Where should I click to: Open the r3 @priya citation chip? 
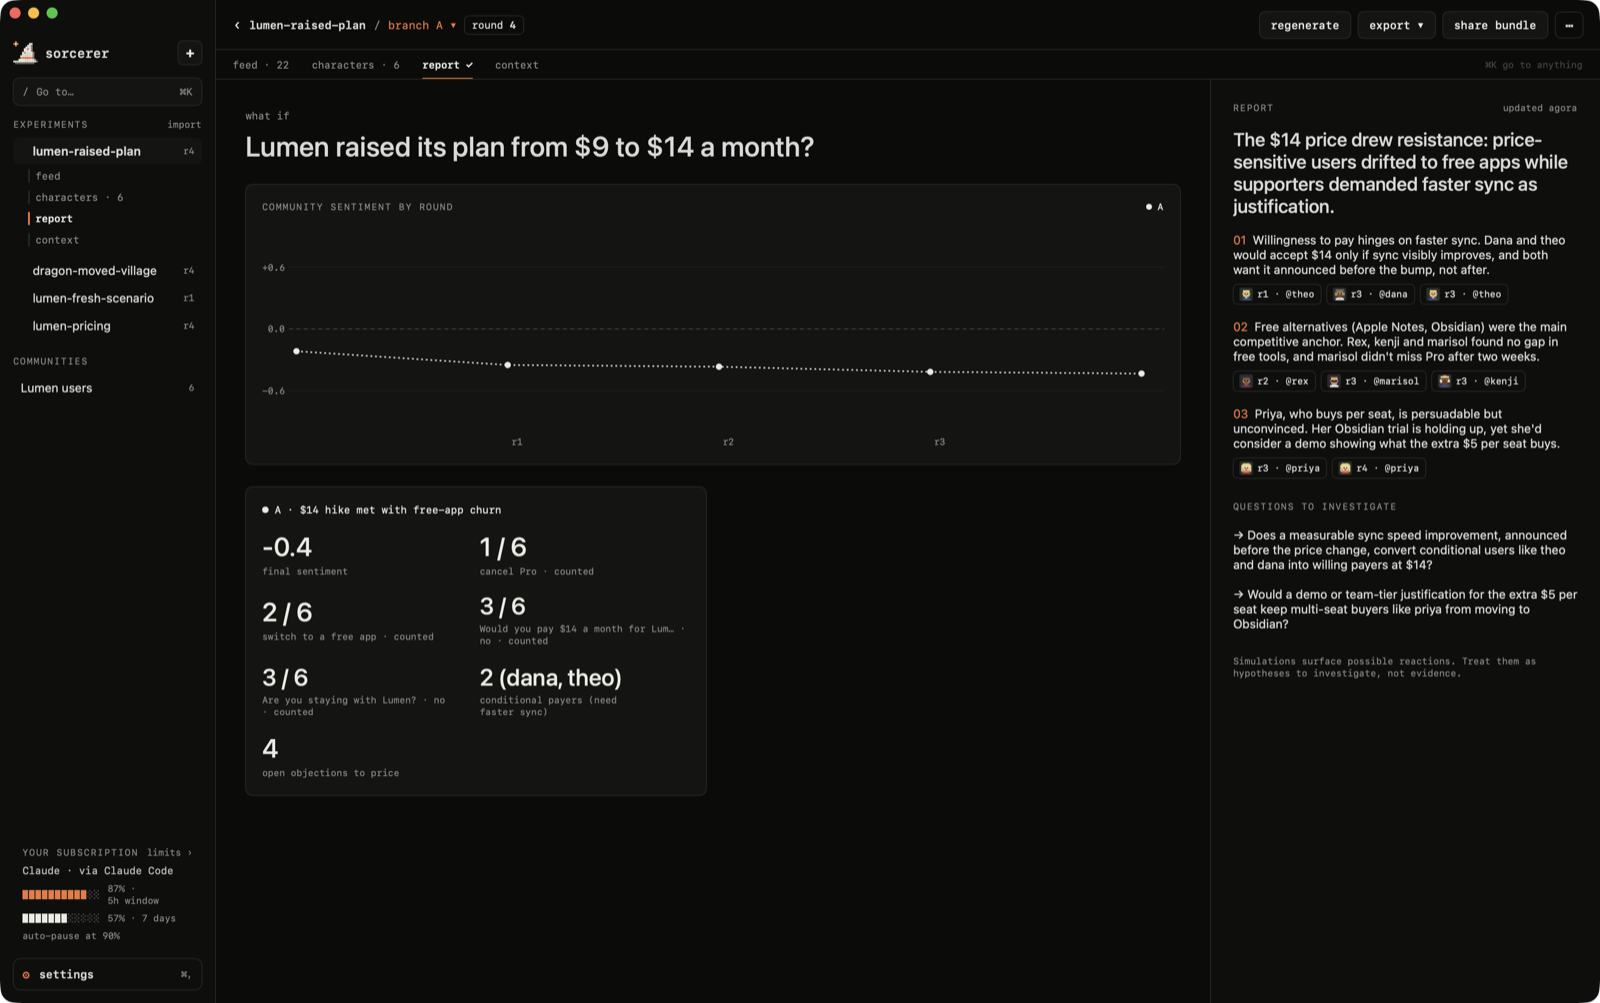pyautogui.click(x=1280, y=468)
